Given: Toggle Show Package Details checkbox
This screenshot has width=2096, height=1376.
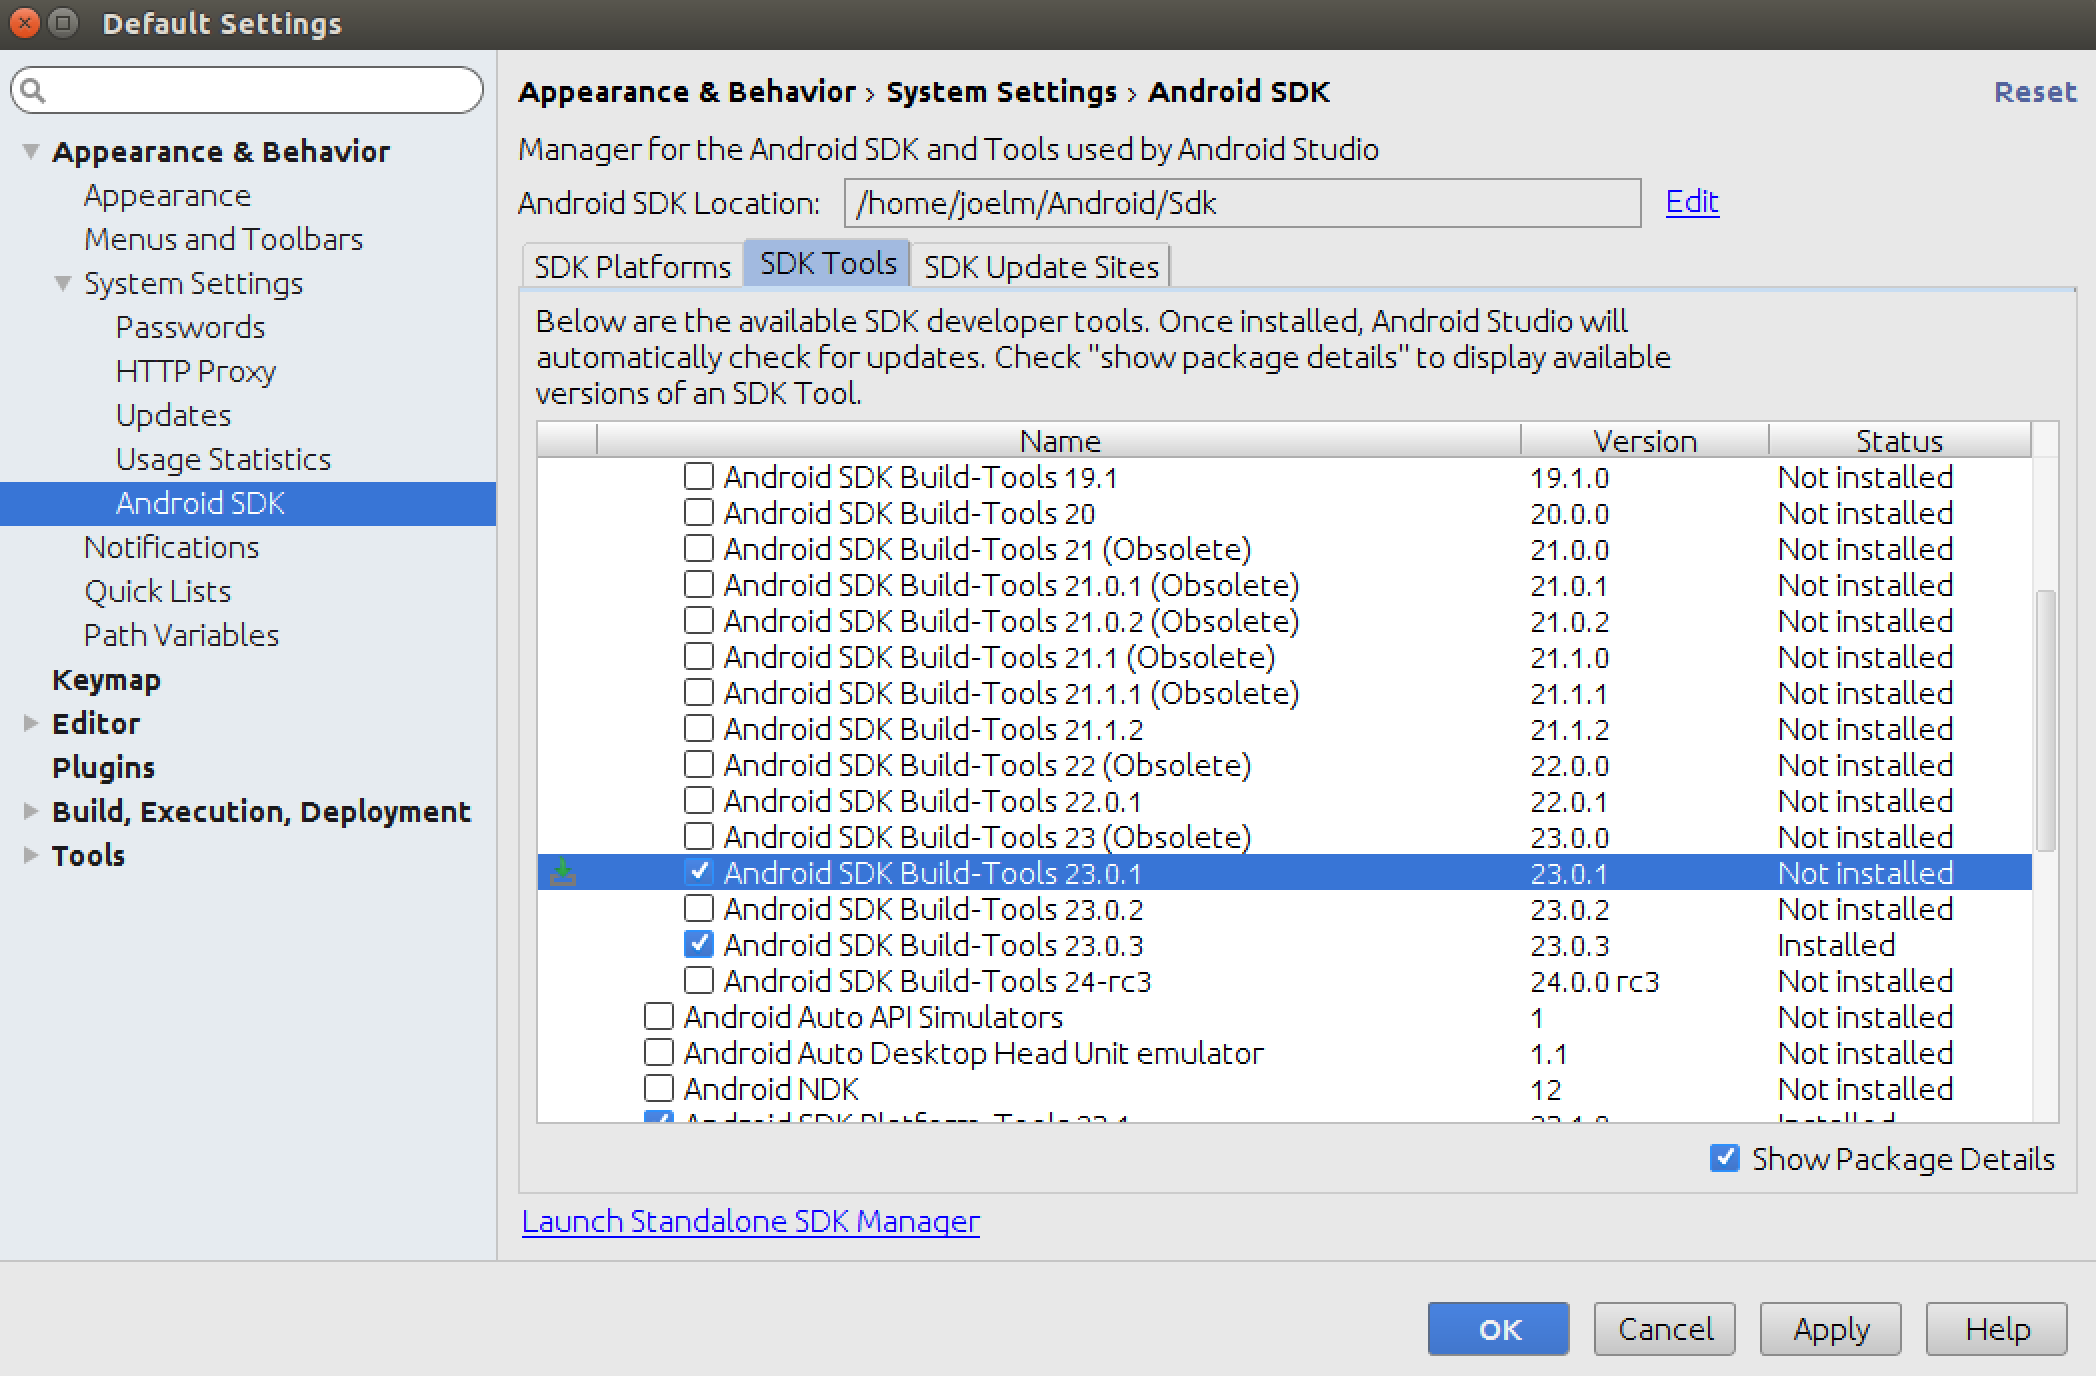Looking at the screenshot, I should pos(1724,1158).
